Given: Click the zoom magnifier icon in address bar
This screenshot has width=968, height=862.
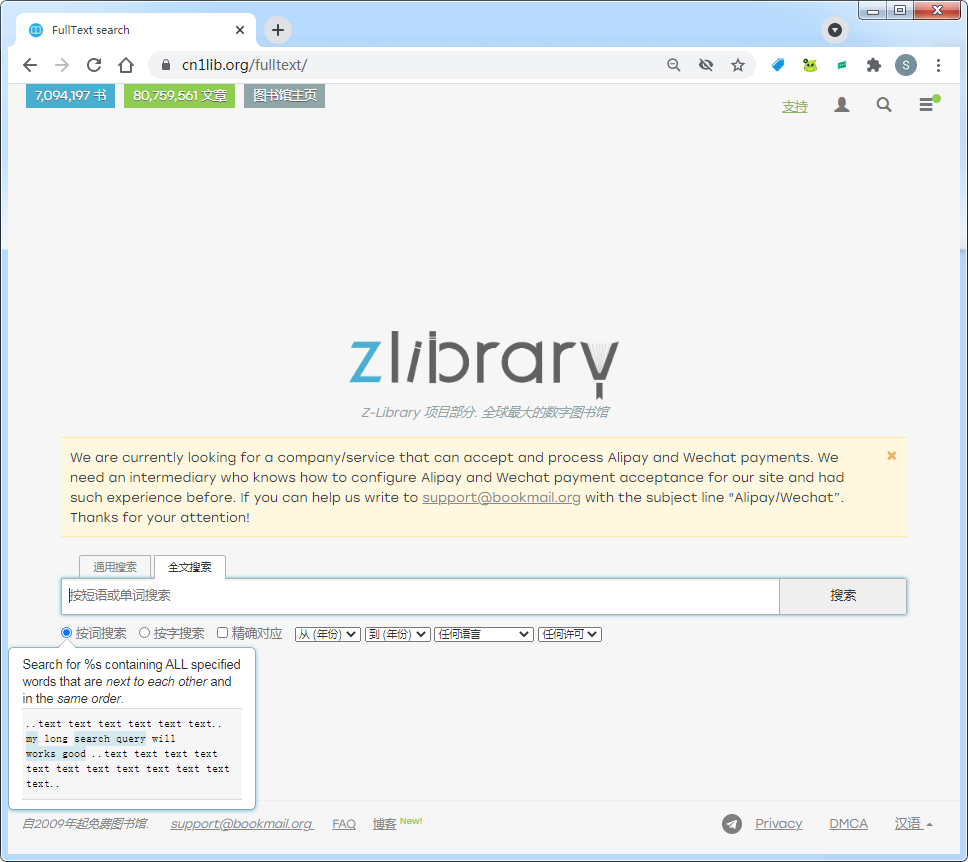Looking at the screenshot, I should tap(674, 65).
